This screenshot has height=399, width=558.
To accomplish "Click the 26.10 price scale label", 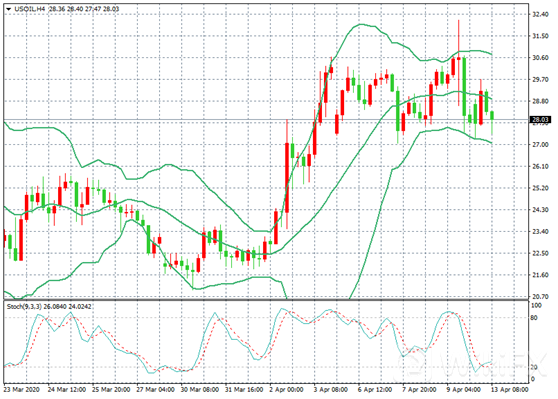I will point(540,167).
